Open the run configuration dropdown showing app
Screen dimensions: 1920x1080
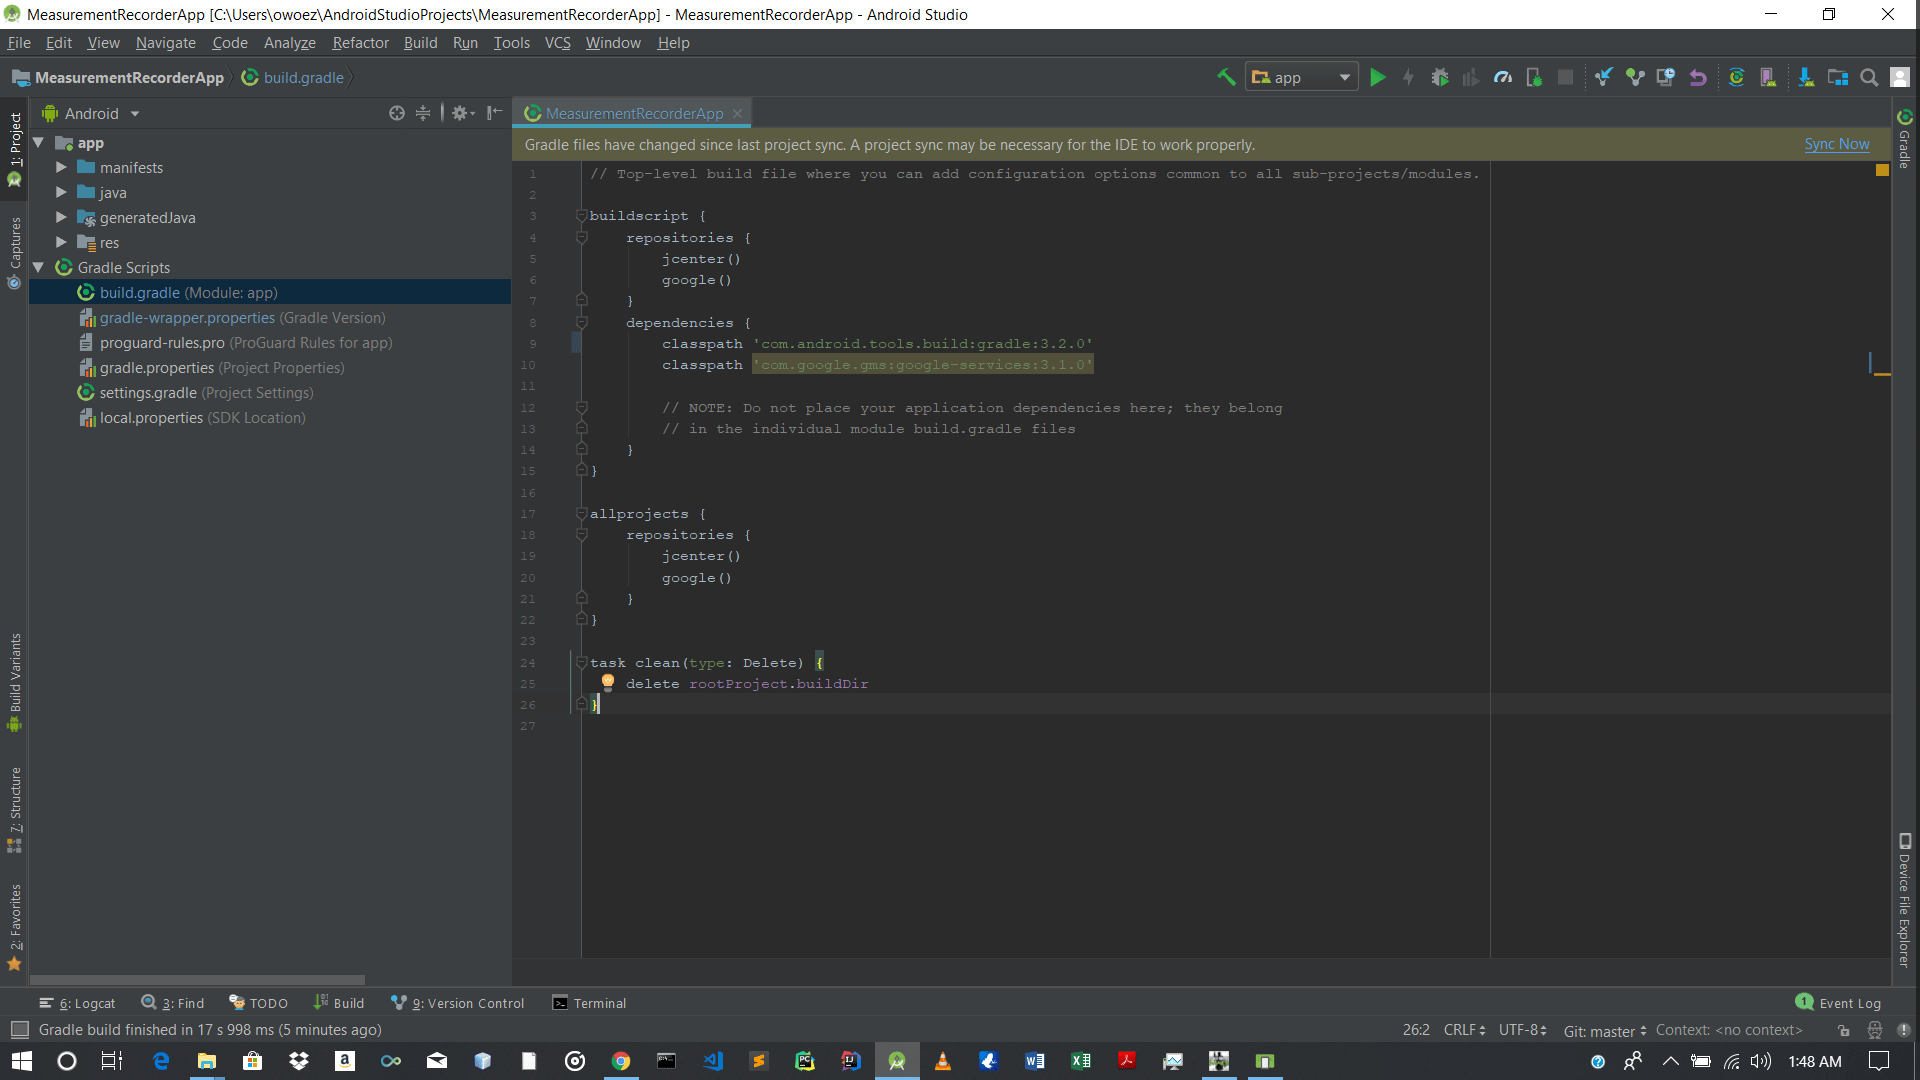[x=1300, y=77]
